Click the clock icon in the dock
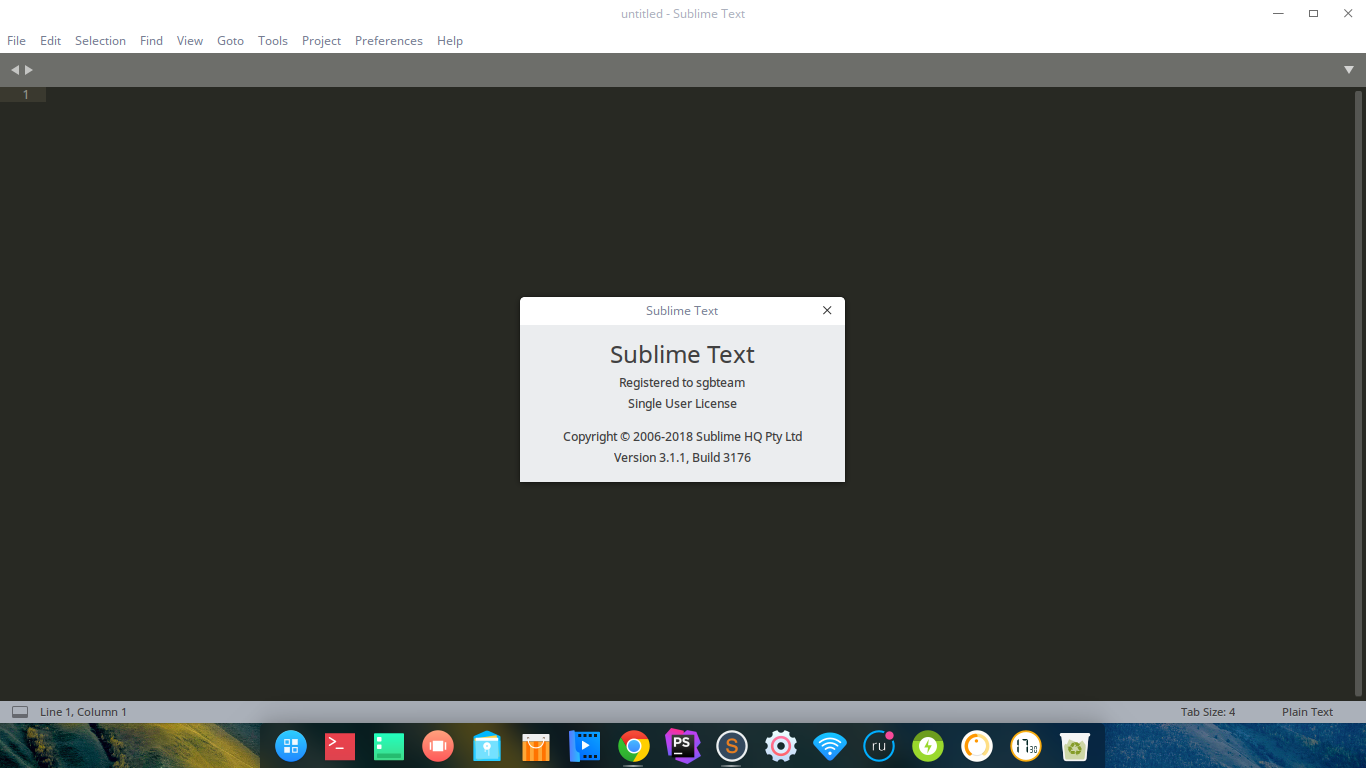This screenshot has height=768, width=1366. 1026,746
